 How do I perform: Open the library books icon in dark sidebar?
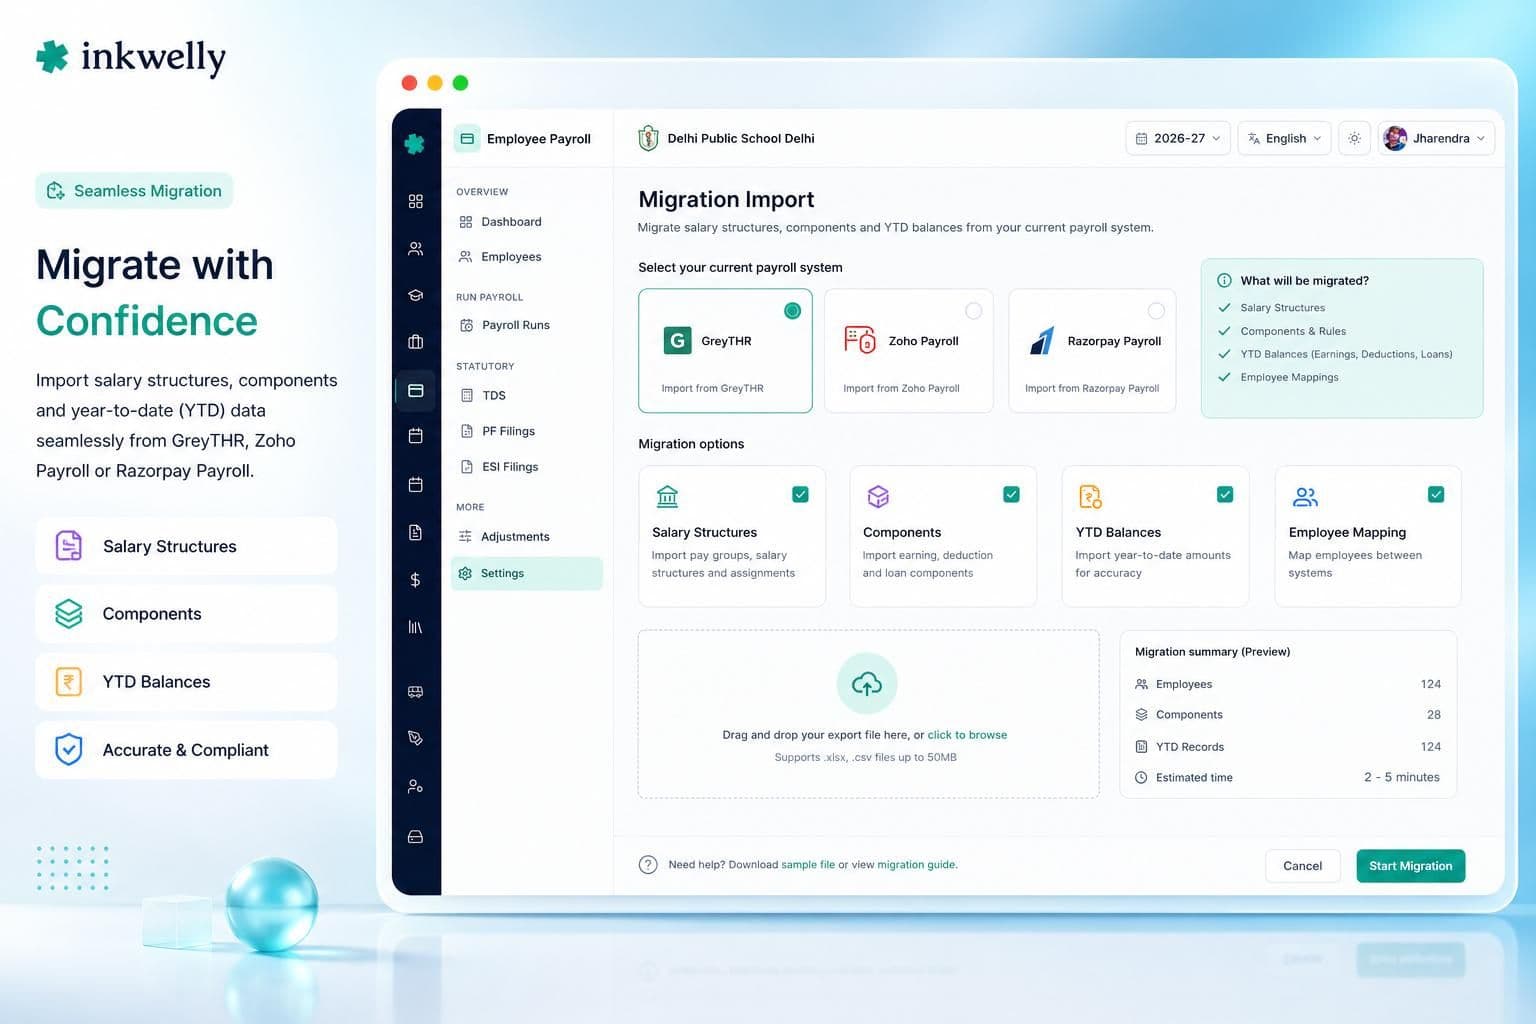point(416,627)
